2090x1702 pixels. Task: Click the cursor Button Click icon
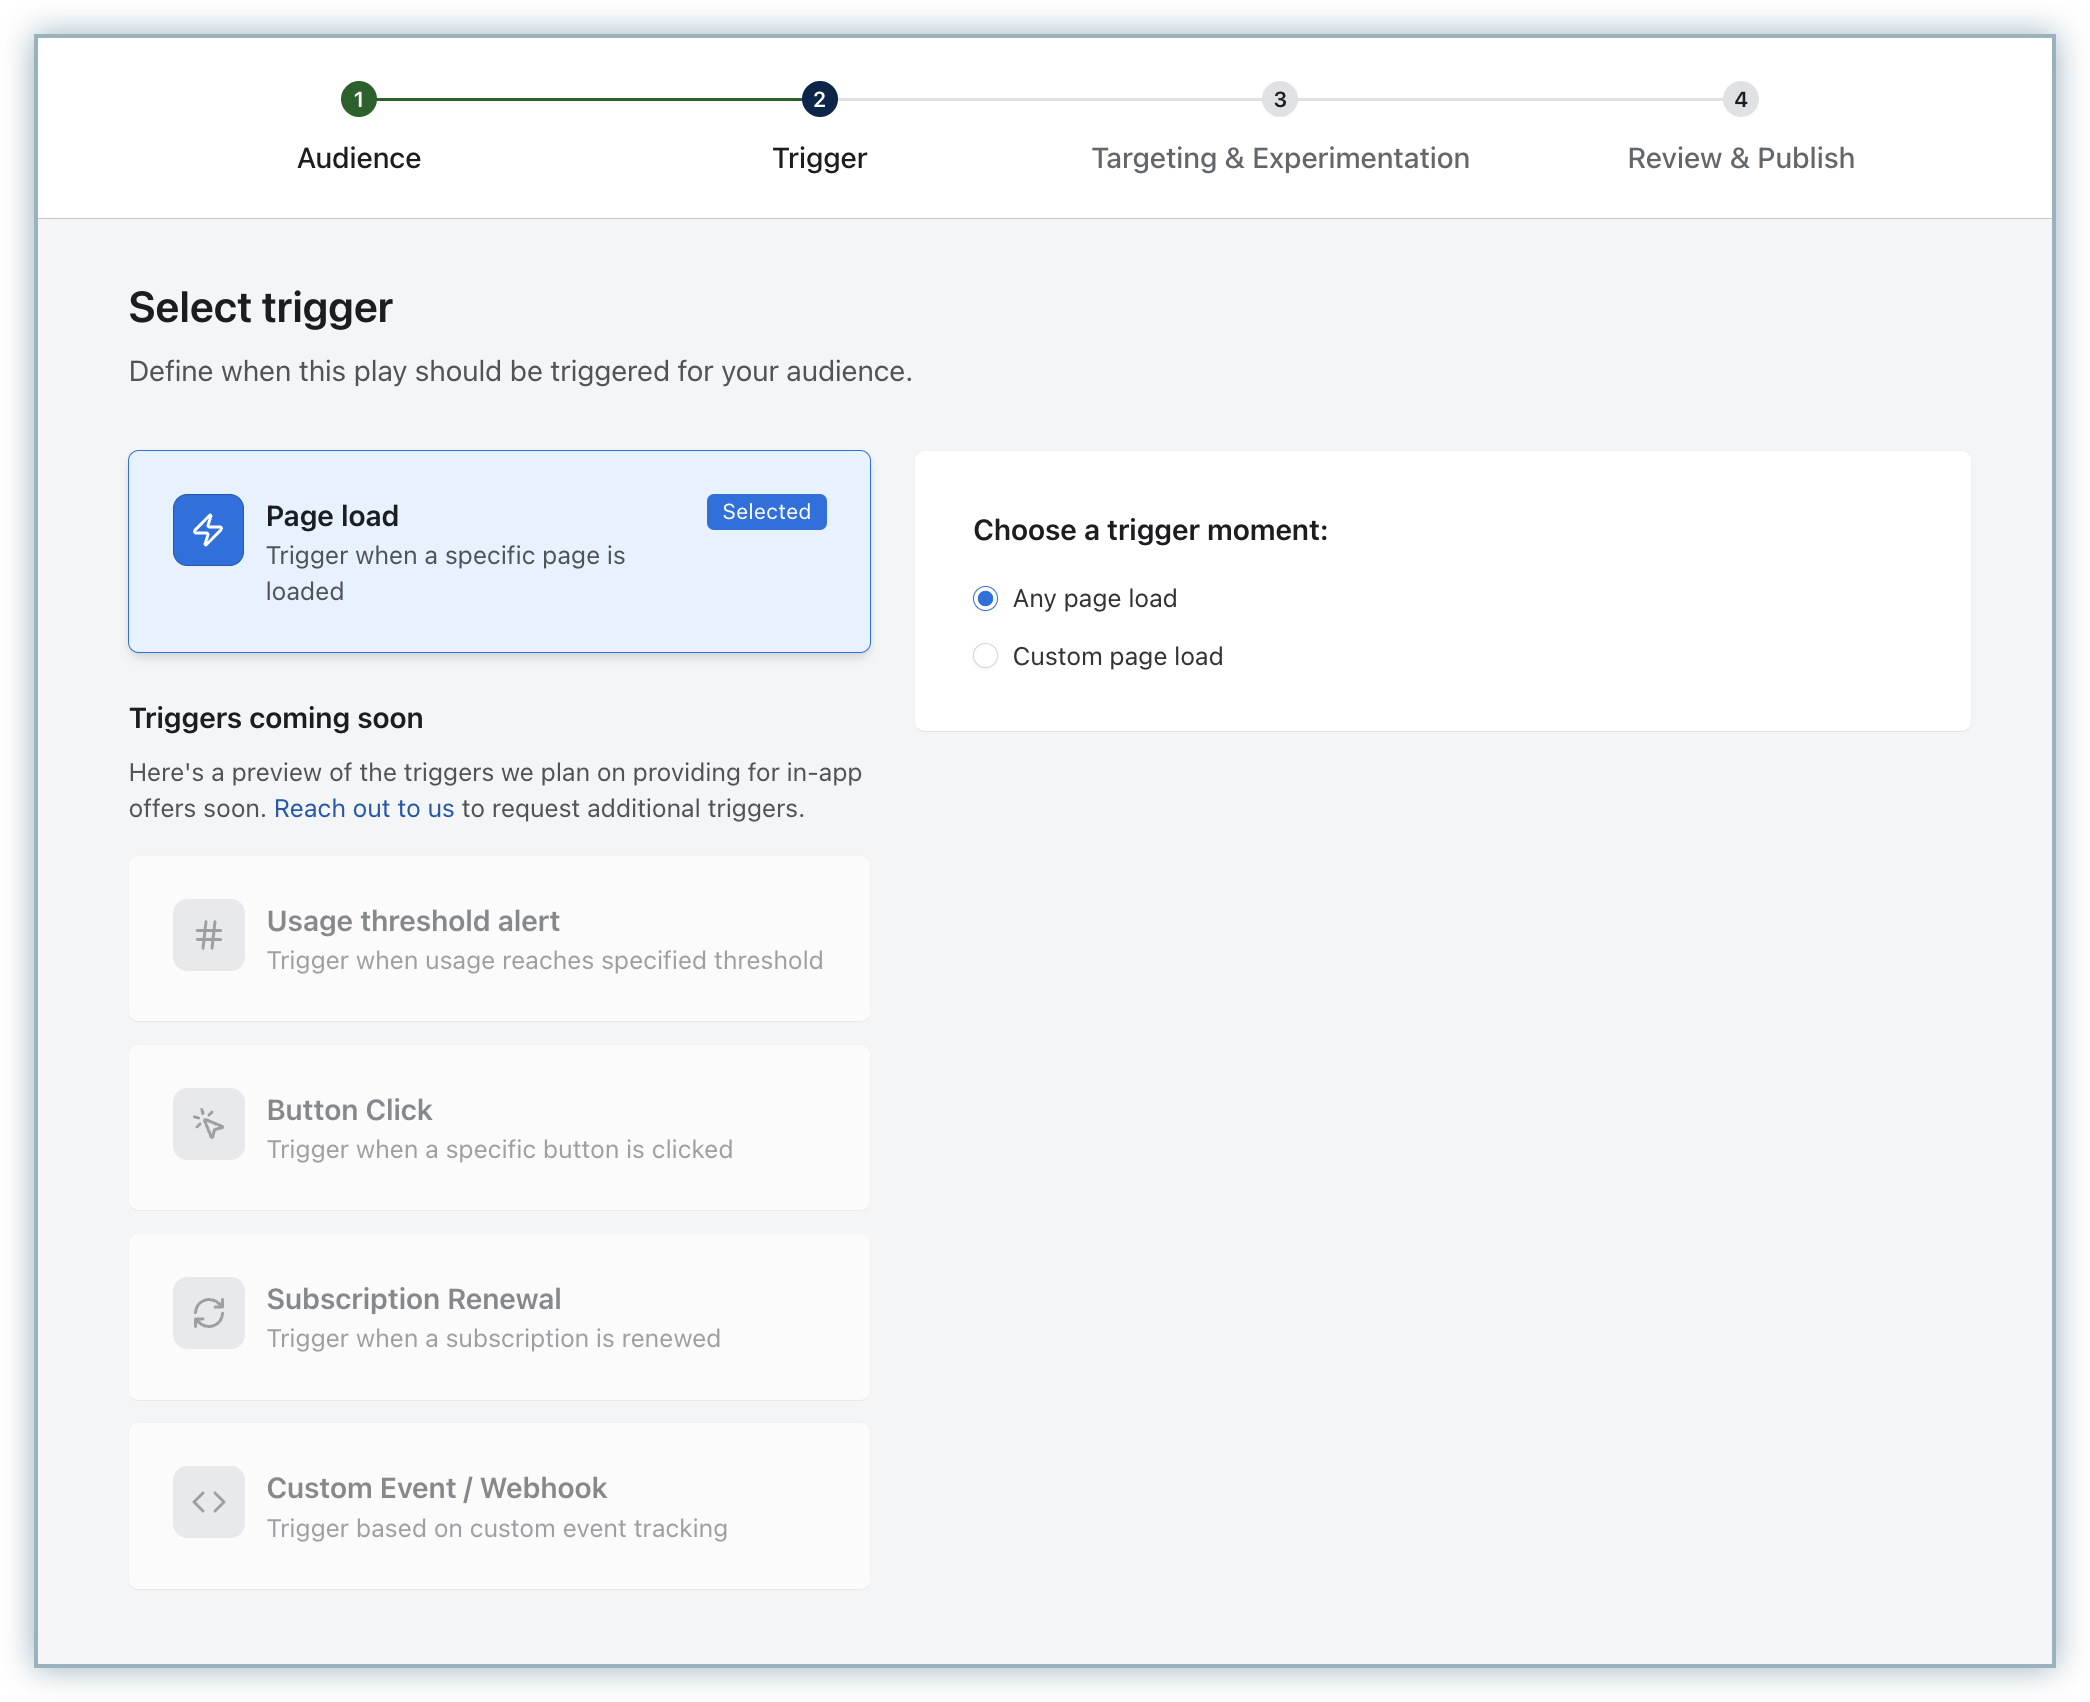point(208,1124)
